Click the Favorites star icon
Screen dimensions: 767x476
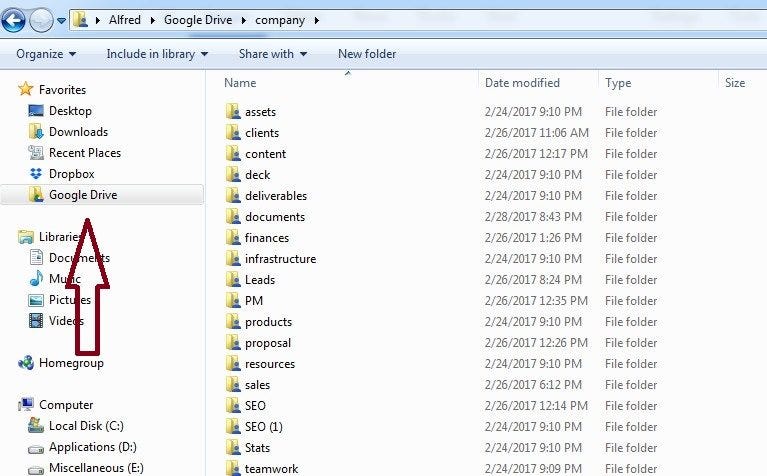point(25,89)
